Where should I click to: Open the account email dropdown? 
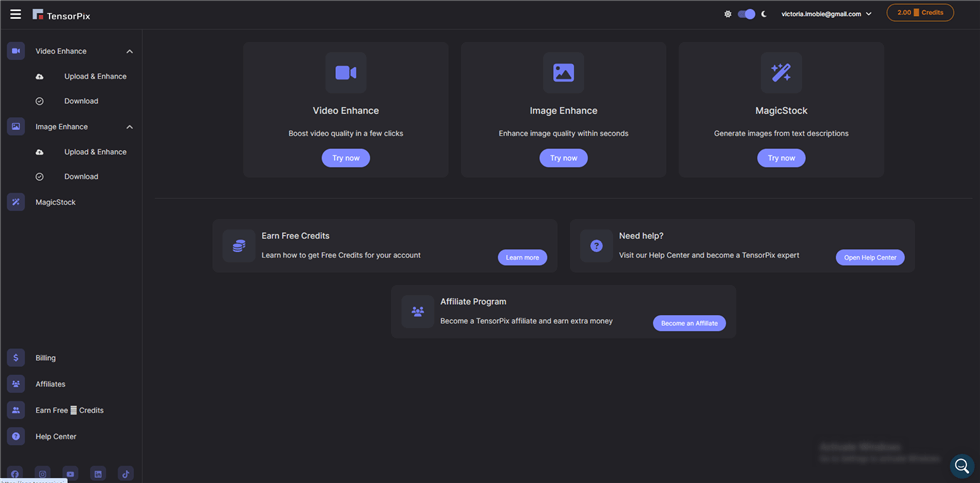826,14
